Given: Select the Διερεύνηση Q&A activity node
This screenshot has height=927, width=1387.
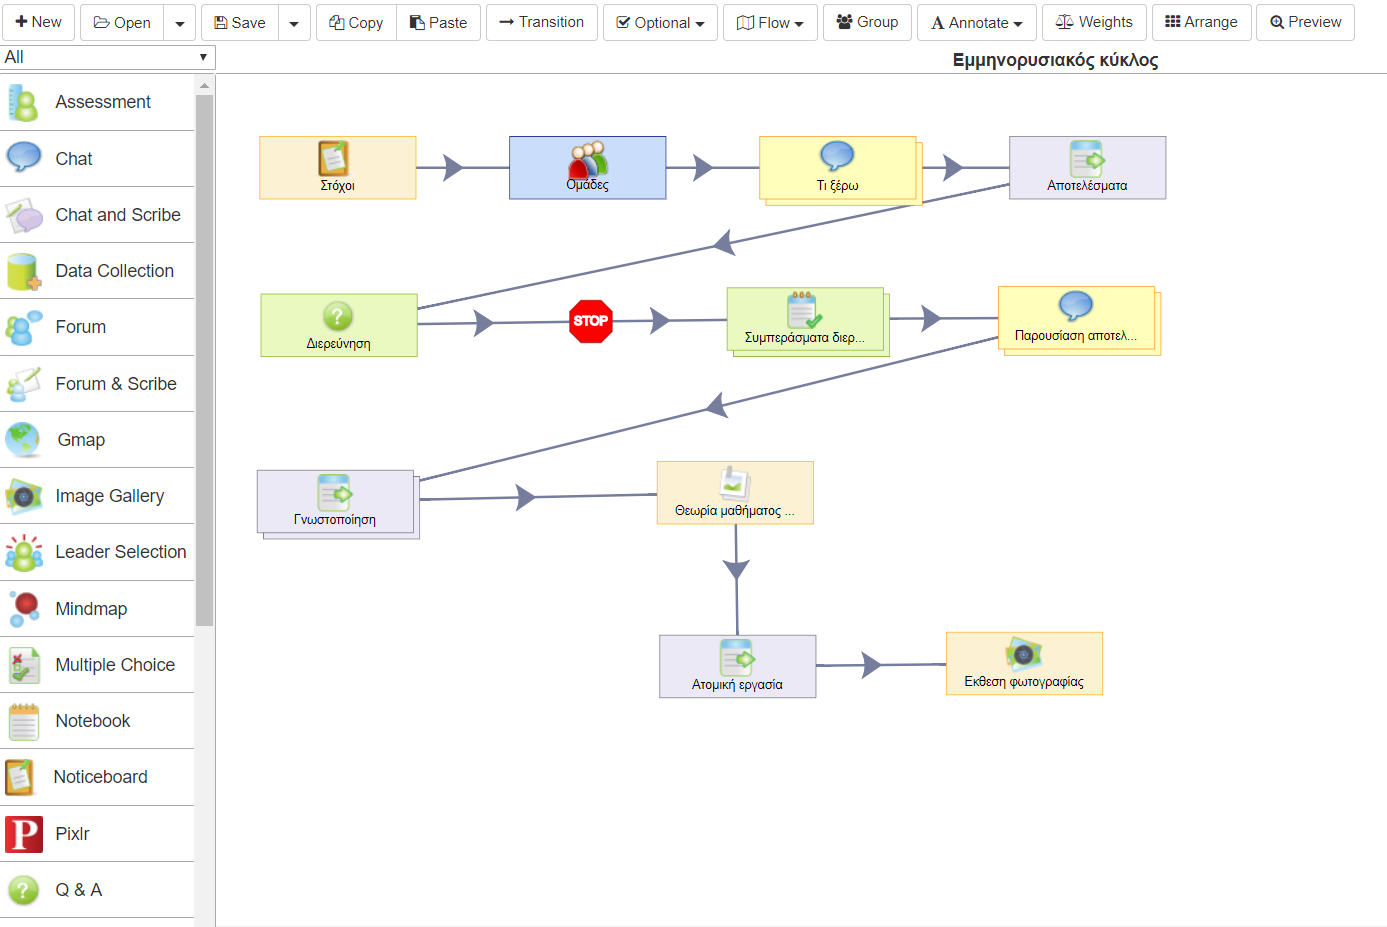Looking at the screenshot, I should [338, 325].
